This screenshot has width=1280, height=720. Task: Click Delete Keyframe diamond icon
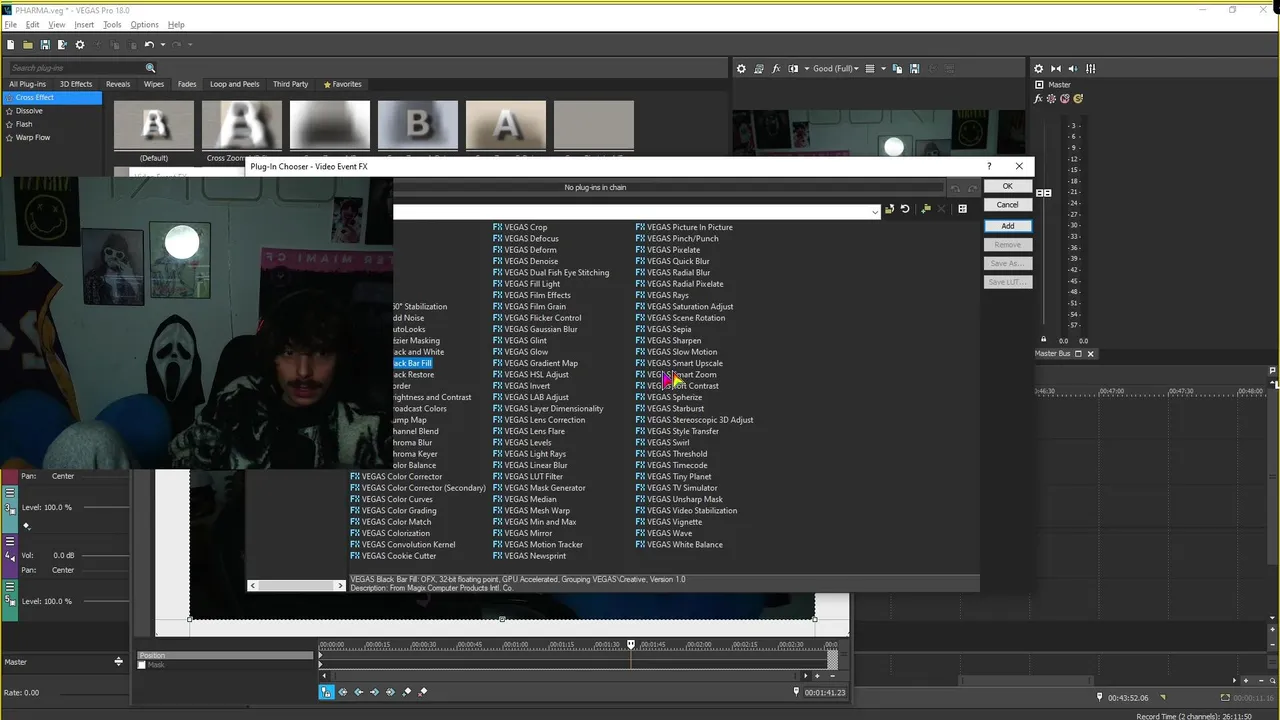[x=423, y=692]
